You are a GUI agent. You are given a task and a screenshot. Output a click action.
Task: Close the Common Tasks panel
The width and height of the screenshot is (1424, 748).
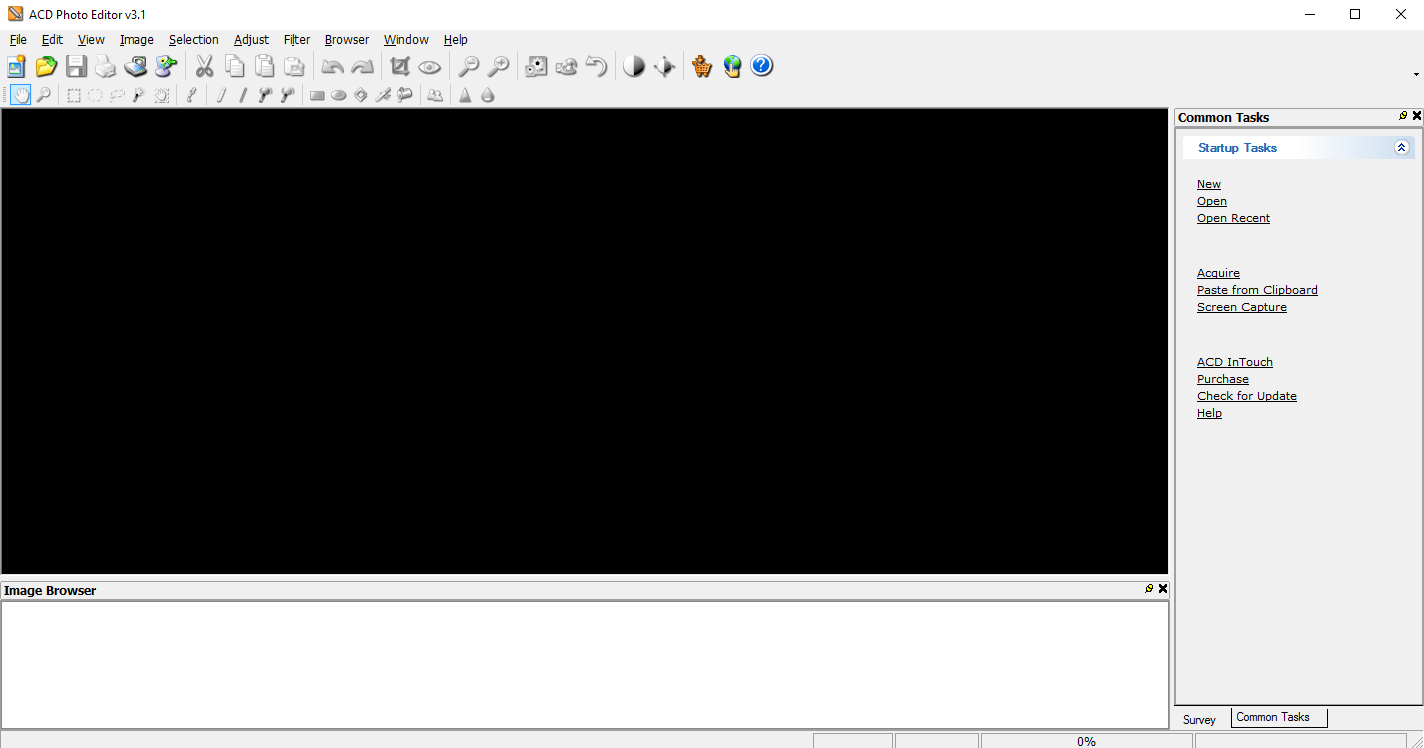(x=1416, y=116)
